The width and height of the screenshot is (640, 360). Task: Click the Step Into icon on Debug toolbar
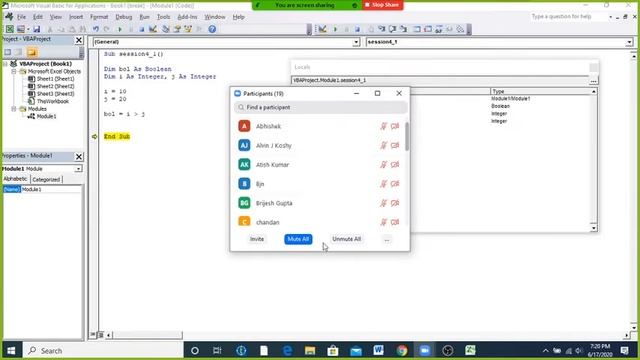[381, 29]
